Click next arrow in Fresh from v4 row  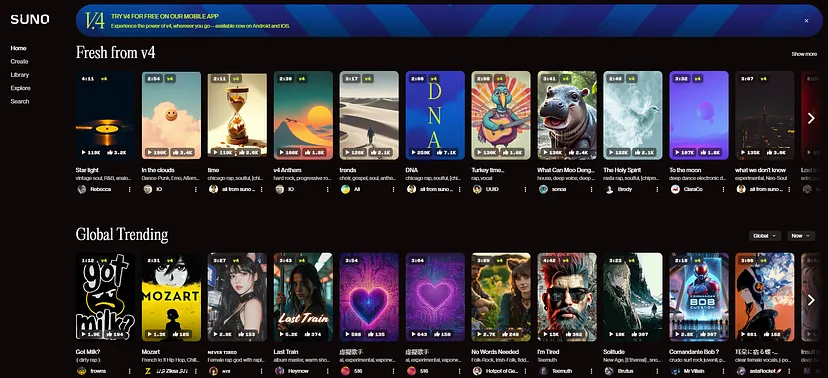(811, 118)
